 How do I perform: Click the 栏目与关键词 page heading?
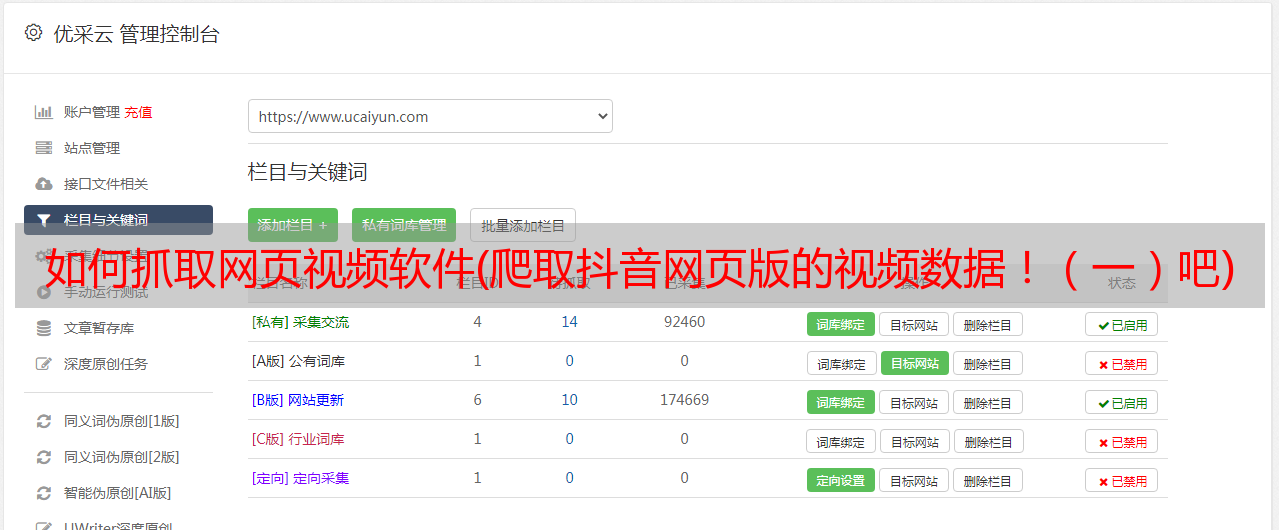[x=308, y=172]
